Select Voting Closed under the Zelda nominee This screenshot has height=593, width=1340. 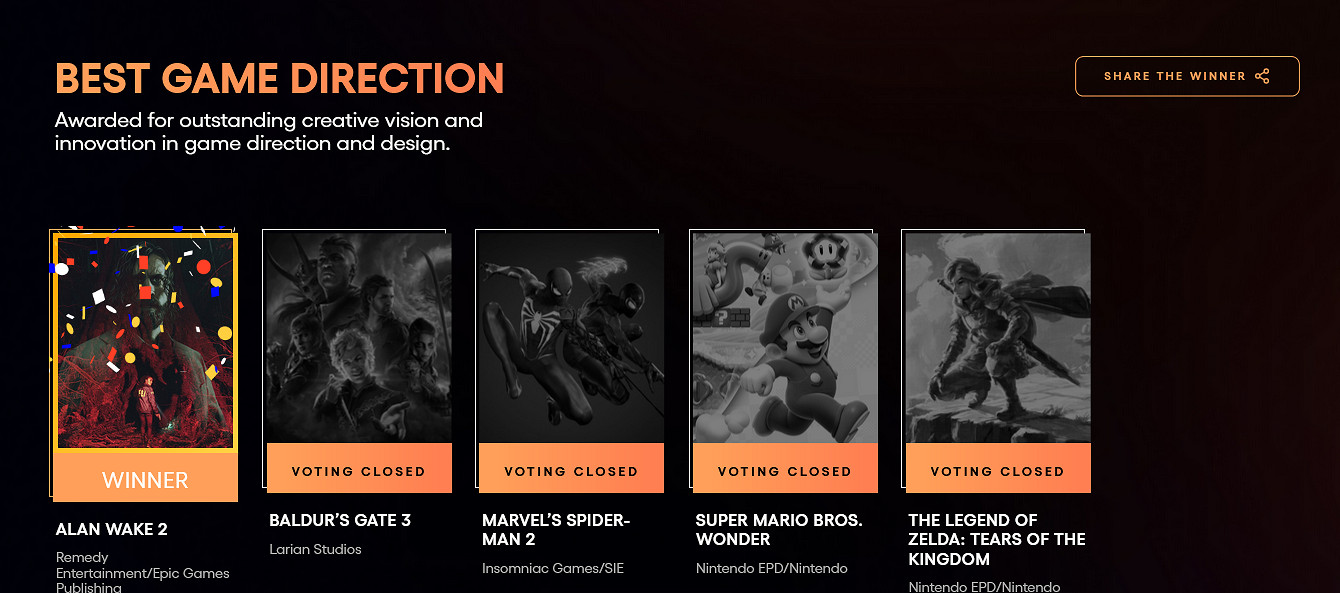click(997, 471)
